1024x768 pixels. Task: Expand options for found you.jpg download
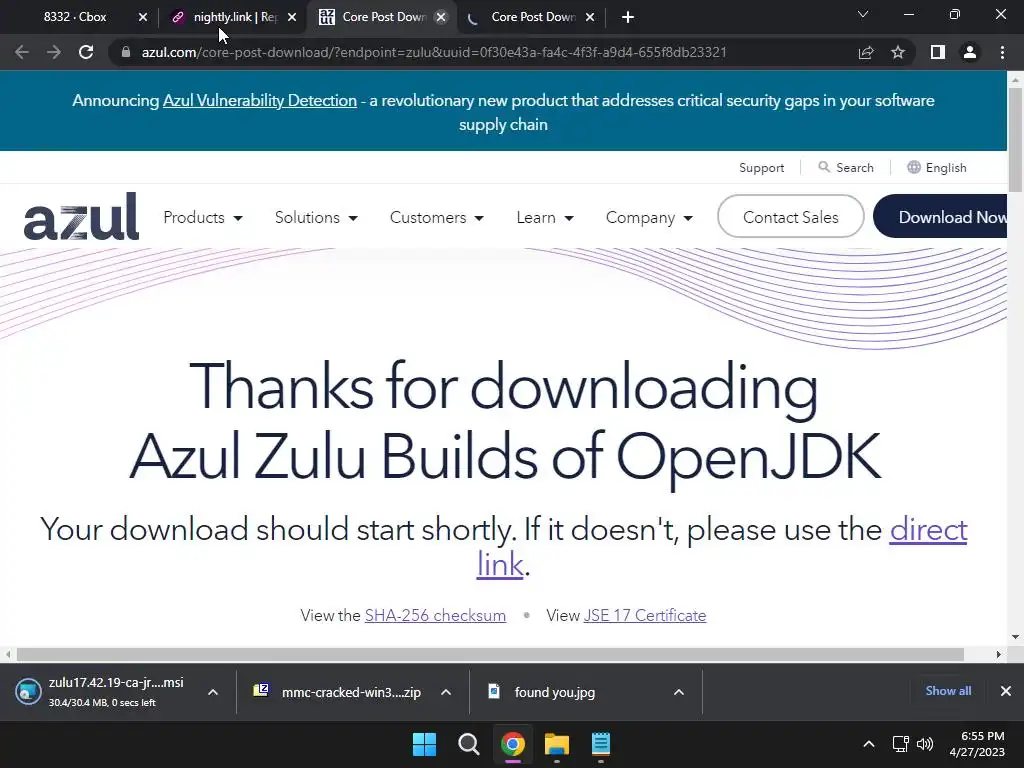(679, 692)
